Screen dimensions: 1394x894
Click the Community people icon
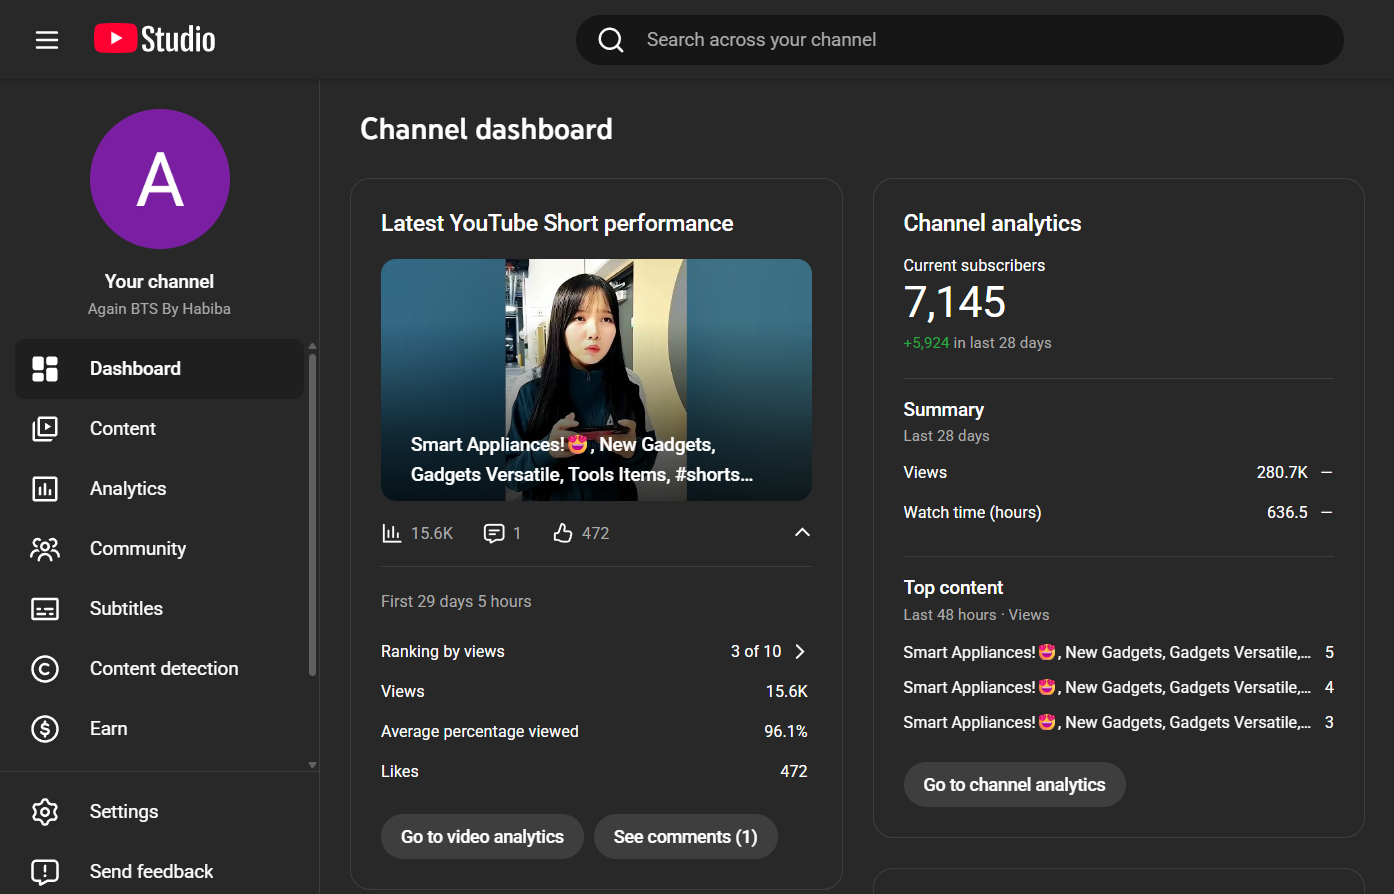pos(45,549)
